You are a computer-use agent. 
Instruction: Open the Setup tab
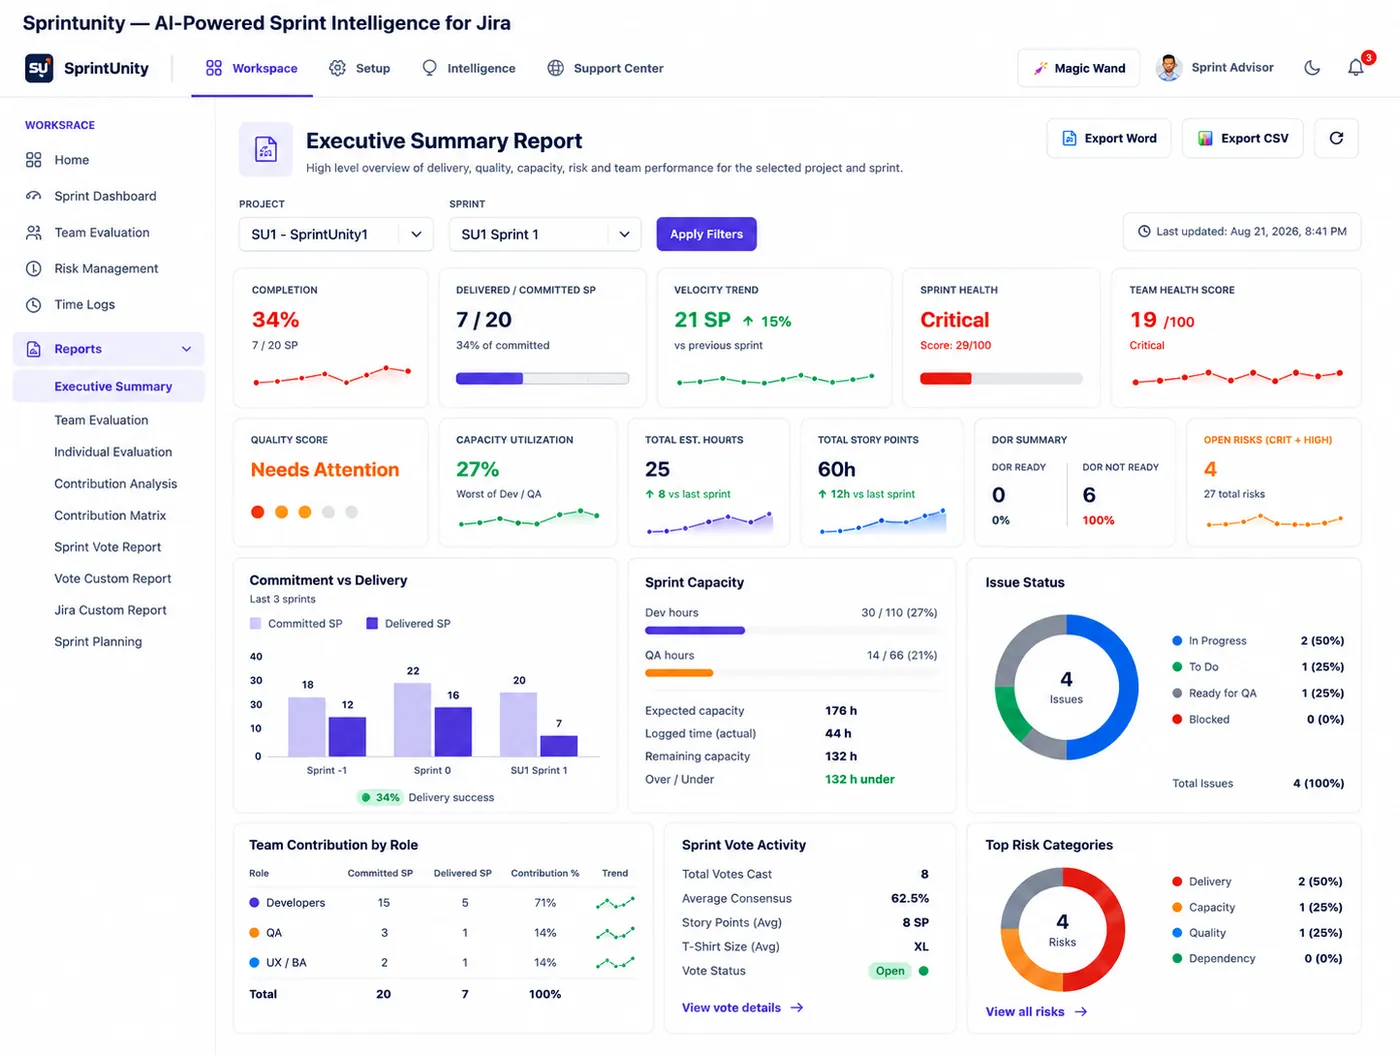(x=360, y=68)
